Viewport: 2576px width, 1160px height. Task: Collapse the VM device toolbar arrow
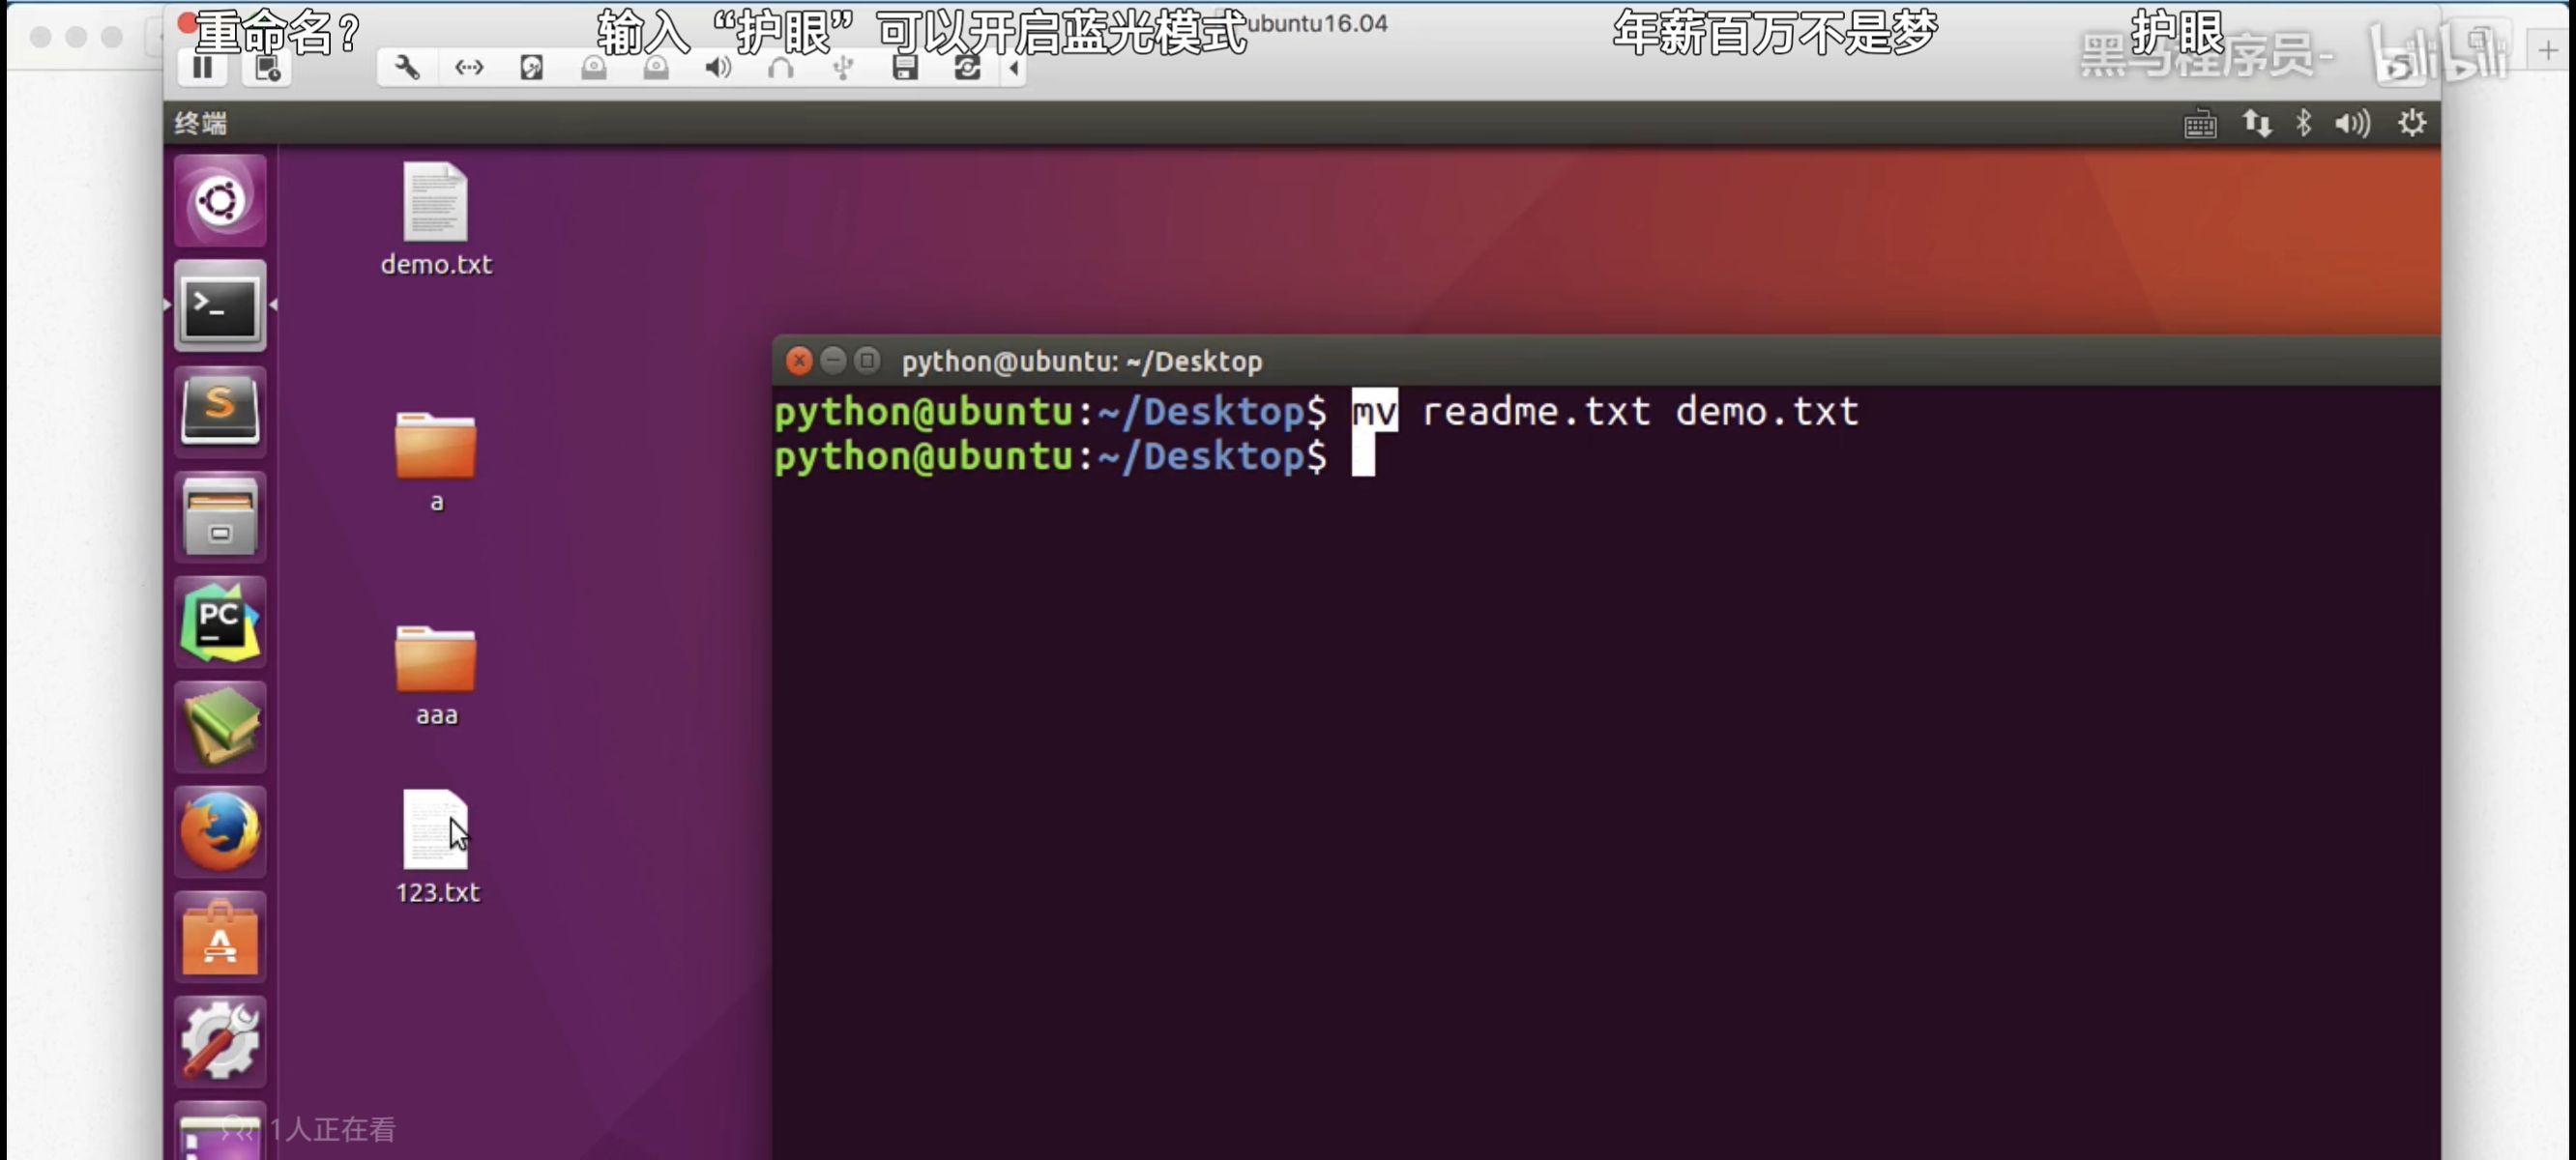coord(1014,68)
